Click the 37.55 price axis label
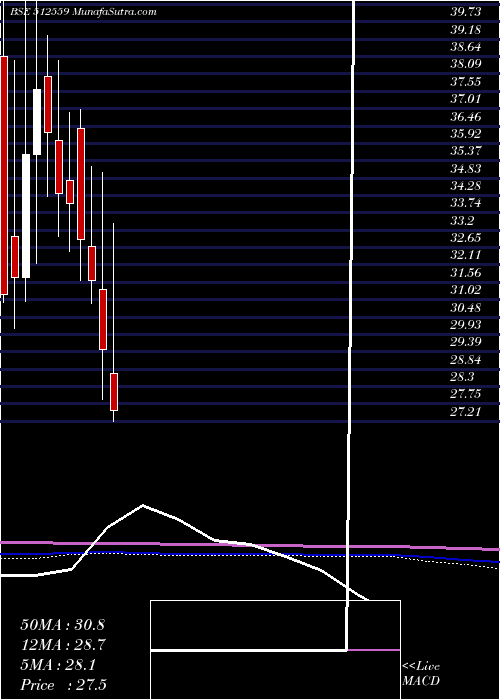Image resolution: width=500 pixels, height=700 pixels. pos(466,82)
